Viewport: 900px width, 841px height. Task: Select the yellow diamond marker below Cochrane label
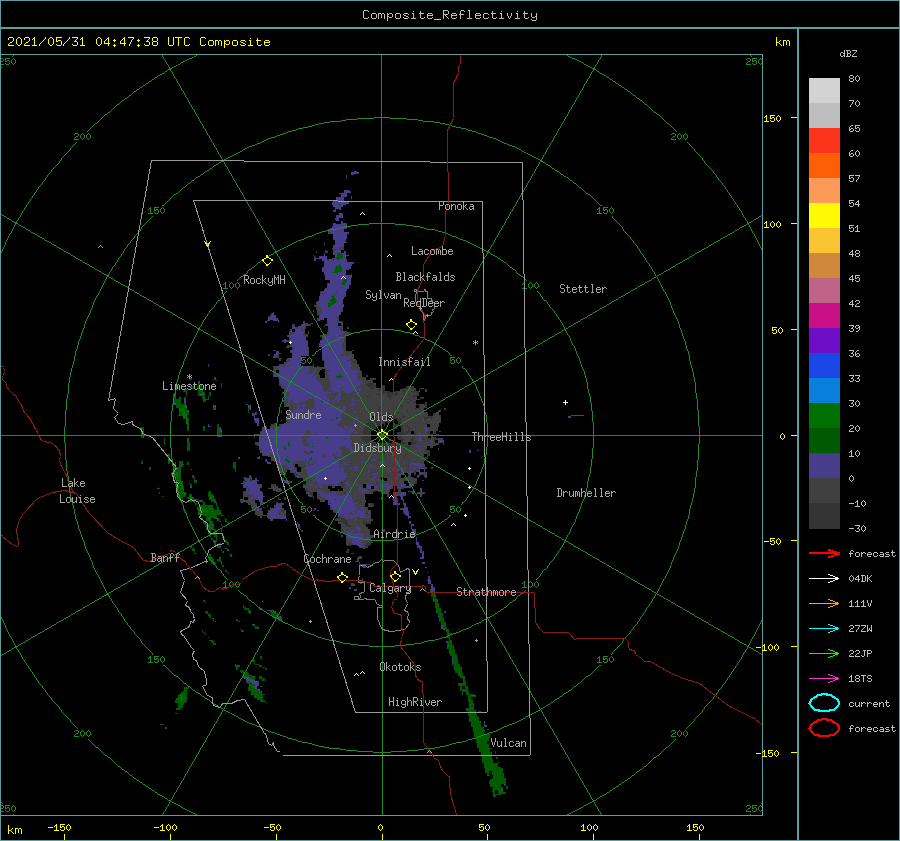(x=342, y=578)
